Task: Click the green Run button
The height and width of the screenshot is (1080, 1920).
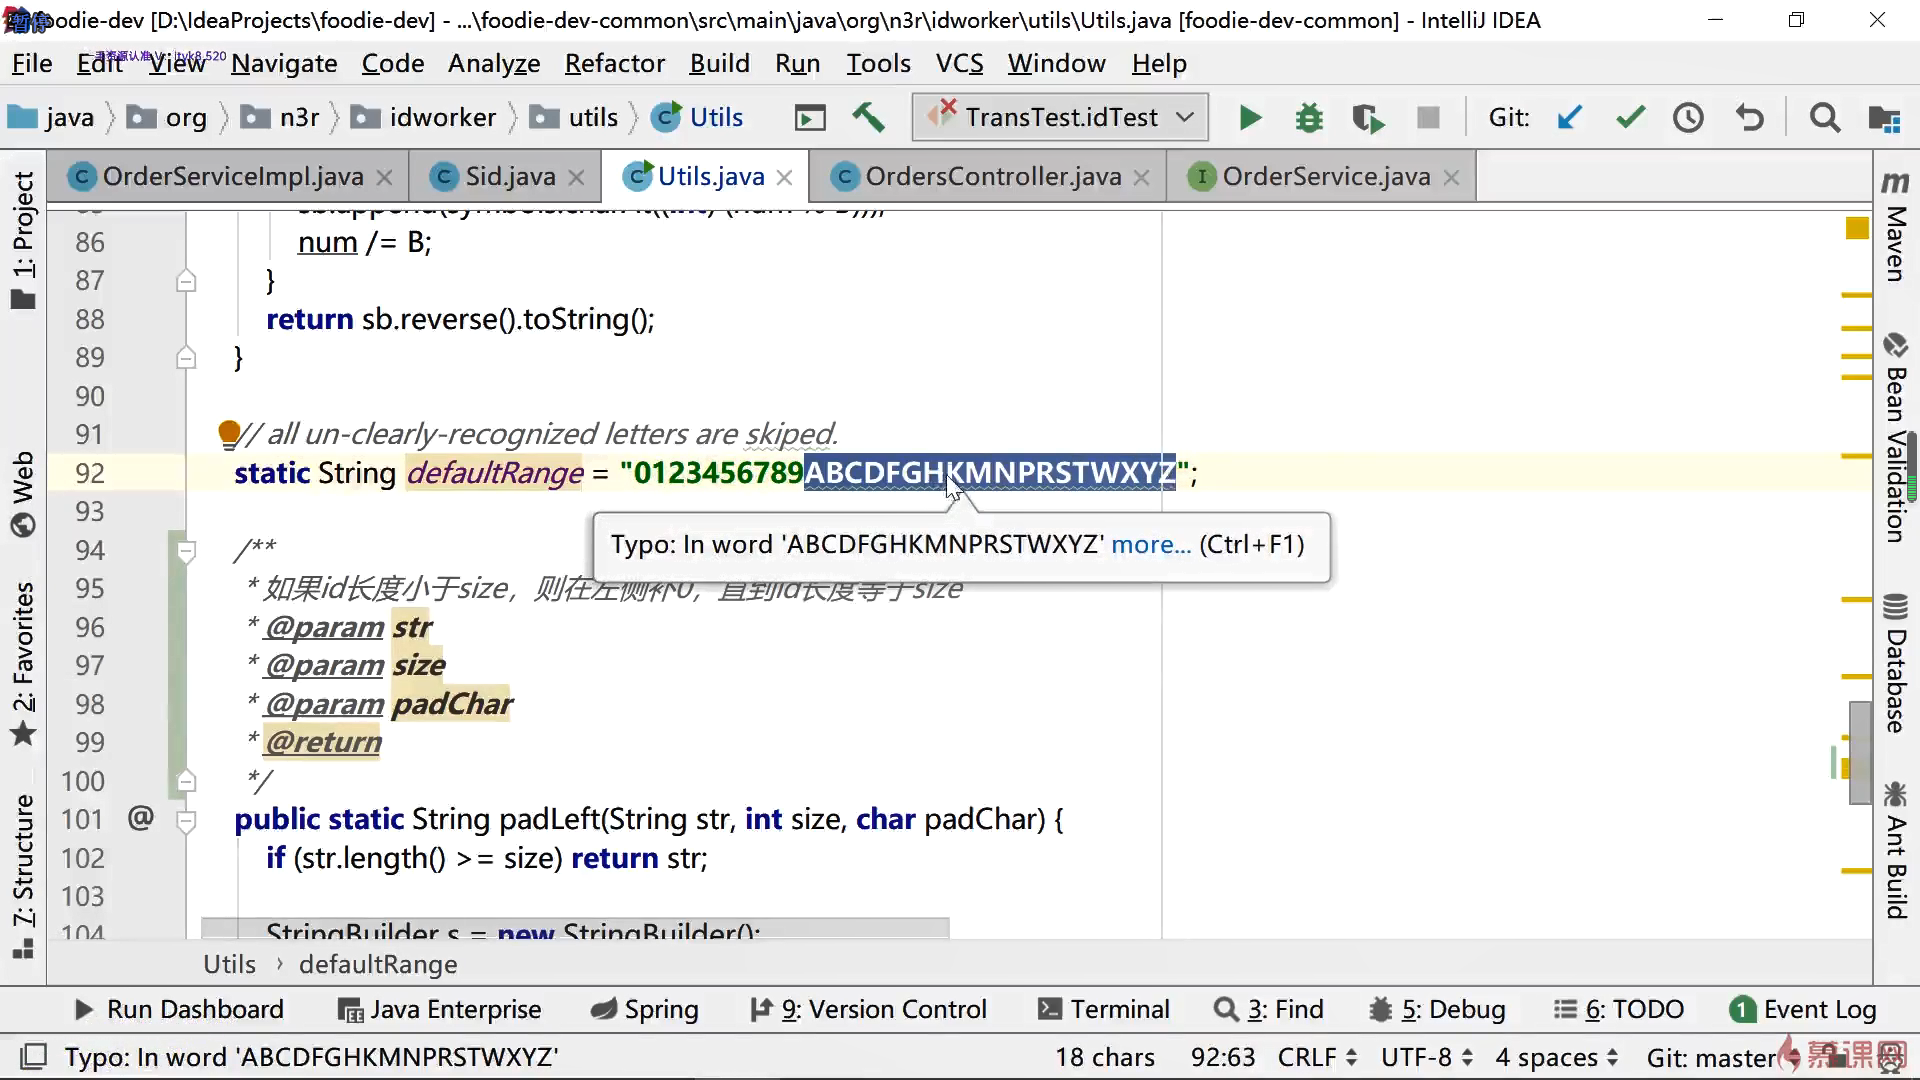Action: (1249, 118)
